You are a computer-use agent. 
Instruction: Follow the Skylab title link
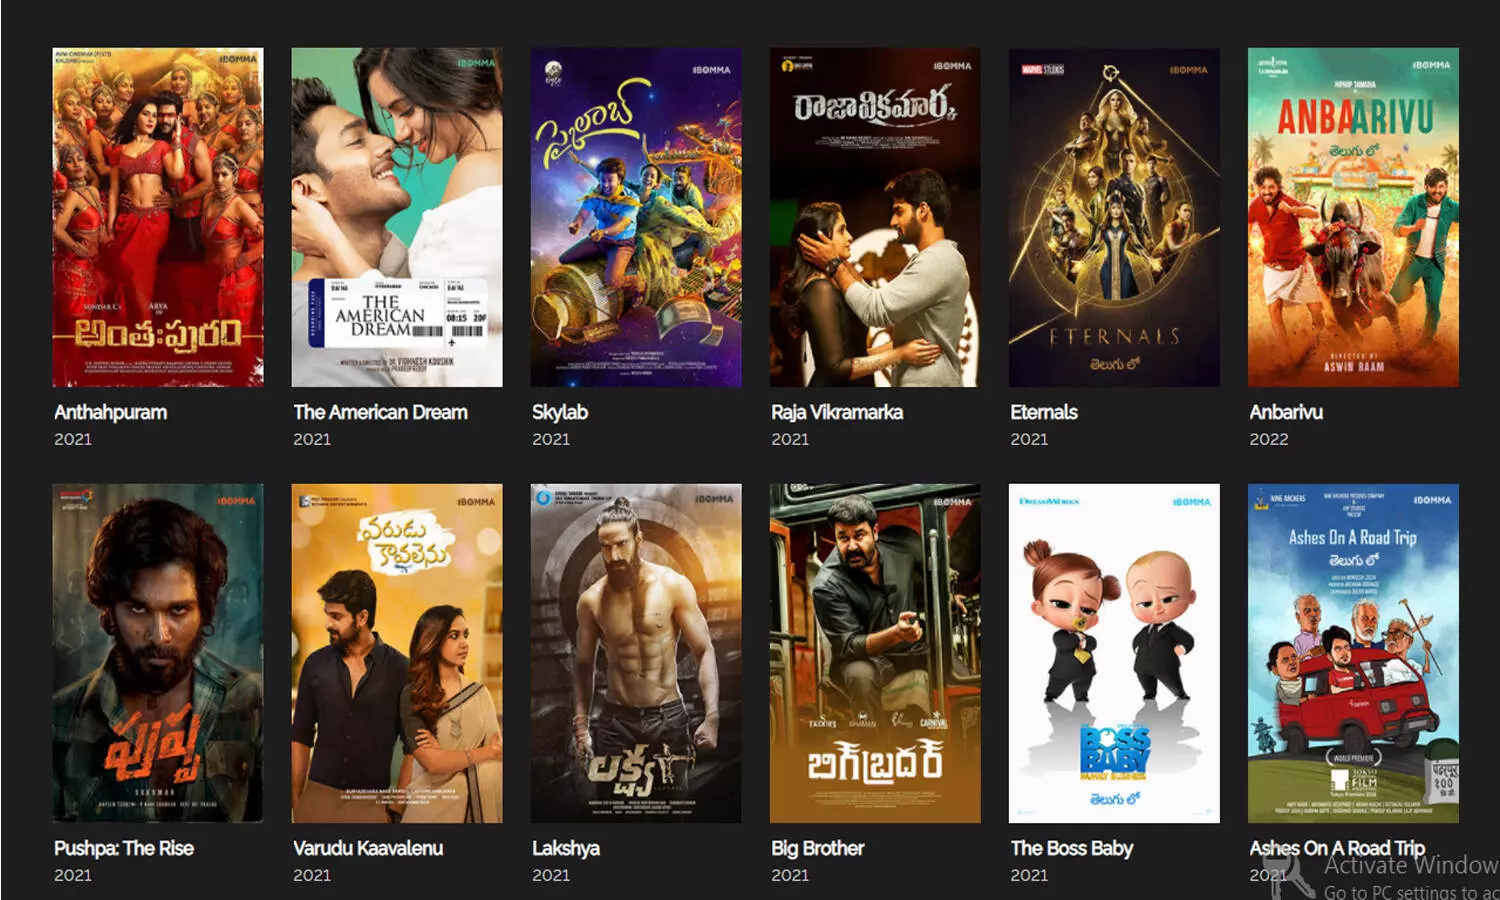[560, 412]
